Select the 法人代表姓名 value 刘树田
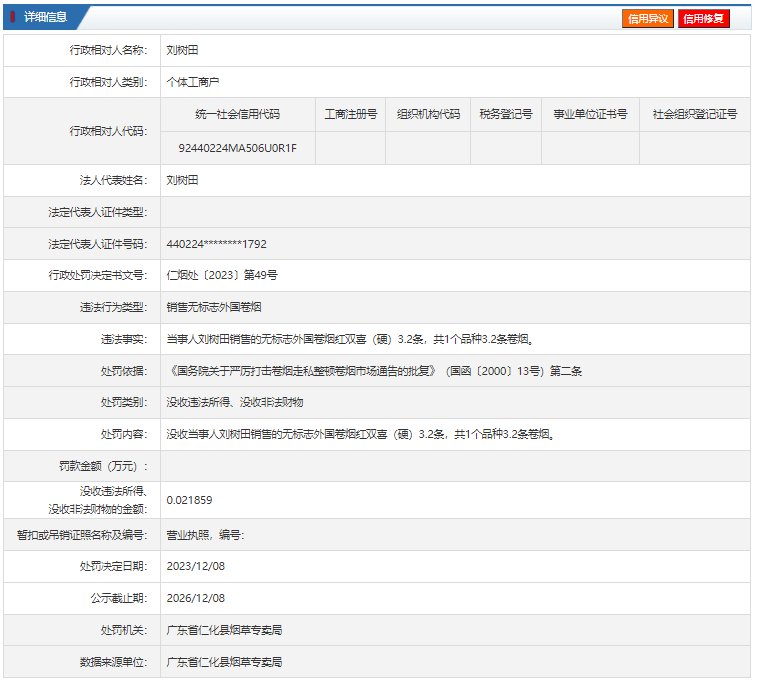The image size is (758, 684). click(x=182, y=180)
